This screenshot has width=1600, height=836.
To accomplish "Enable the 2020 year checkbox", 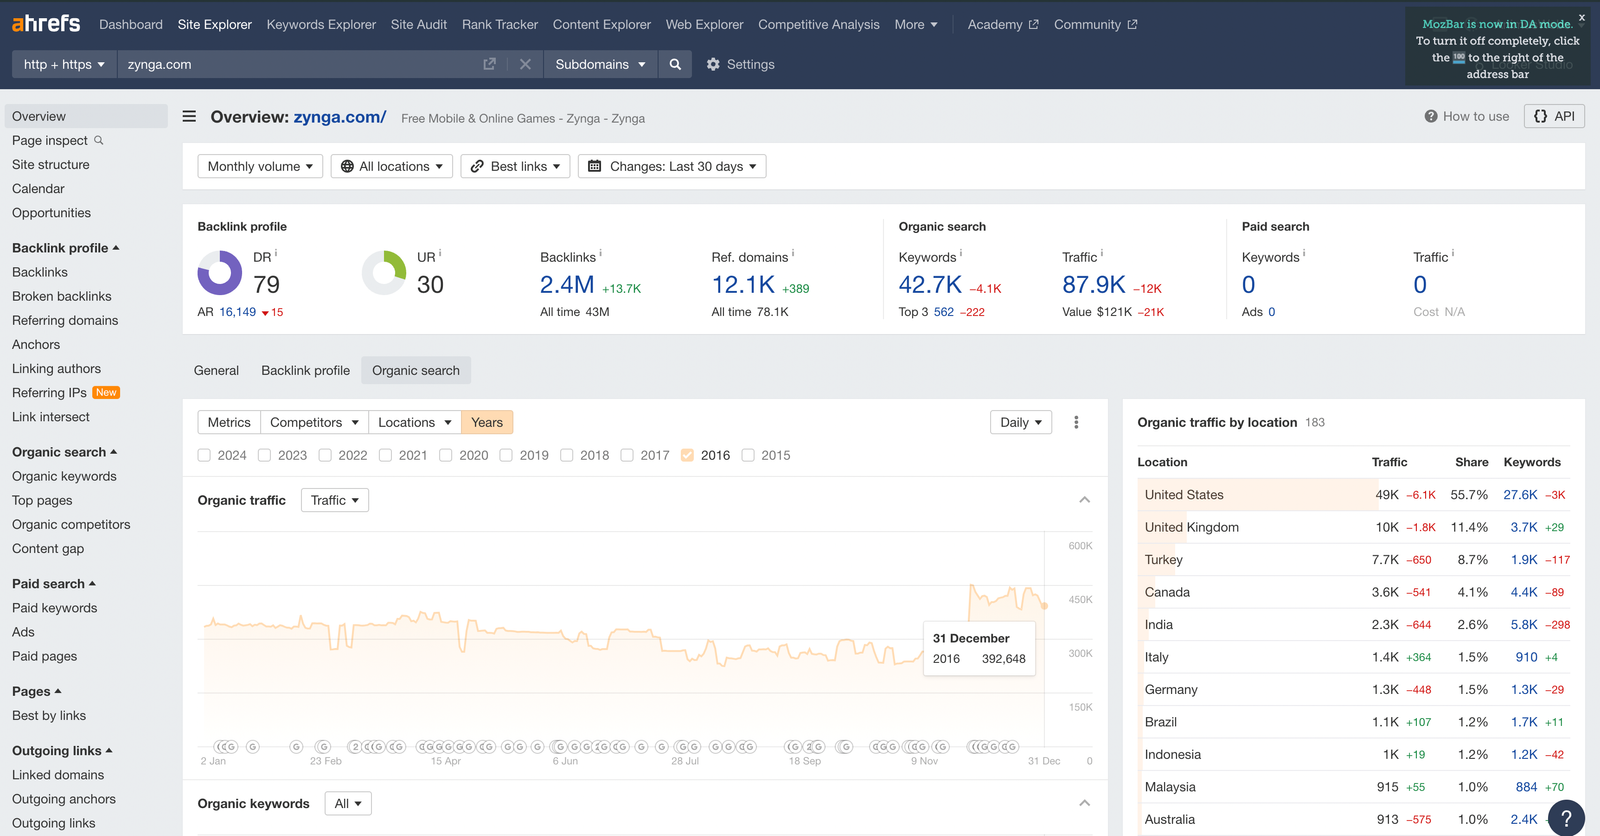I will tap(446, 455).
